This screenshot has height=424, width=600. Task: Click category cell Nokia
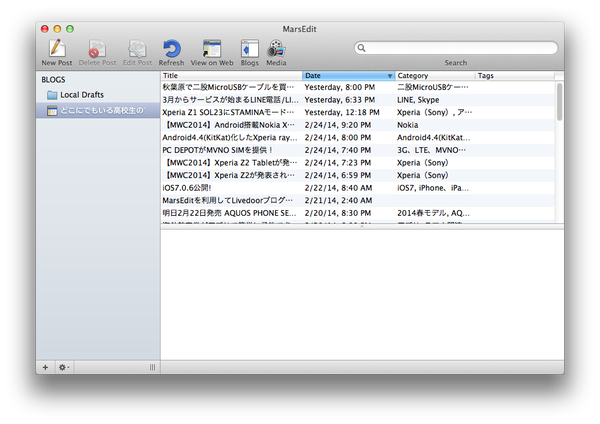pos(407,125)
